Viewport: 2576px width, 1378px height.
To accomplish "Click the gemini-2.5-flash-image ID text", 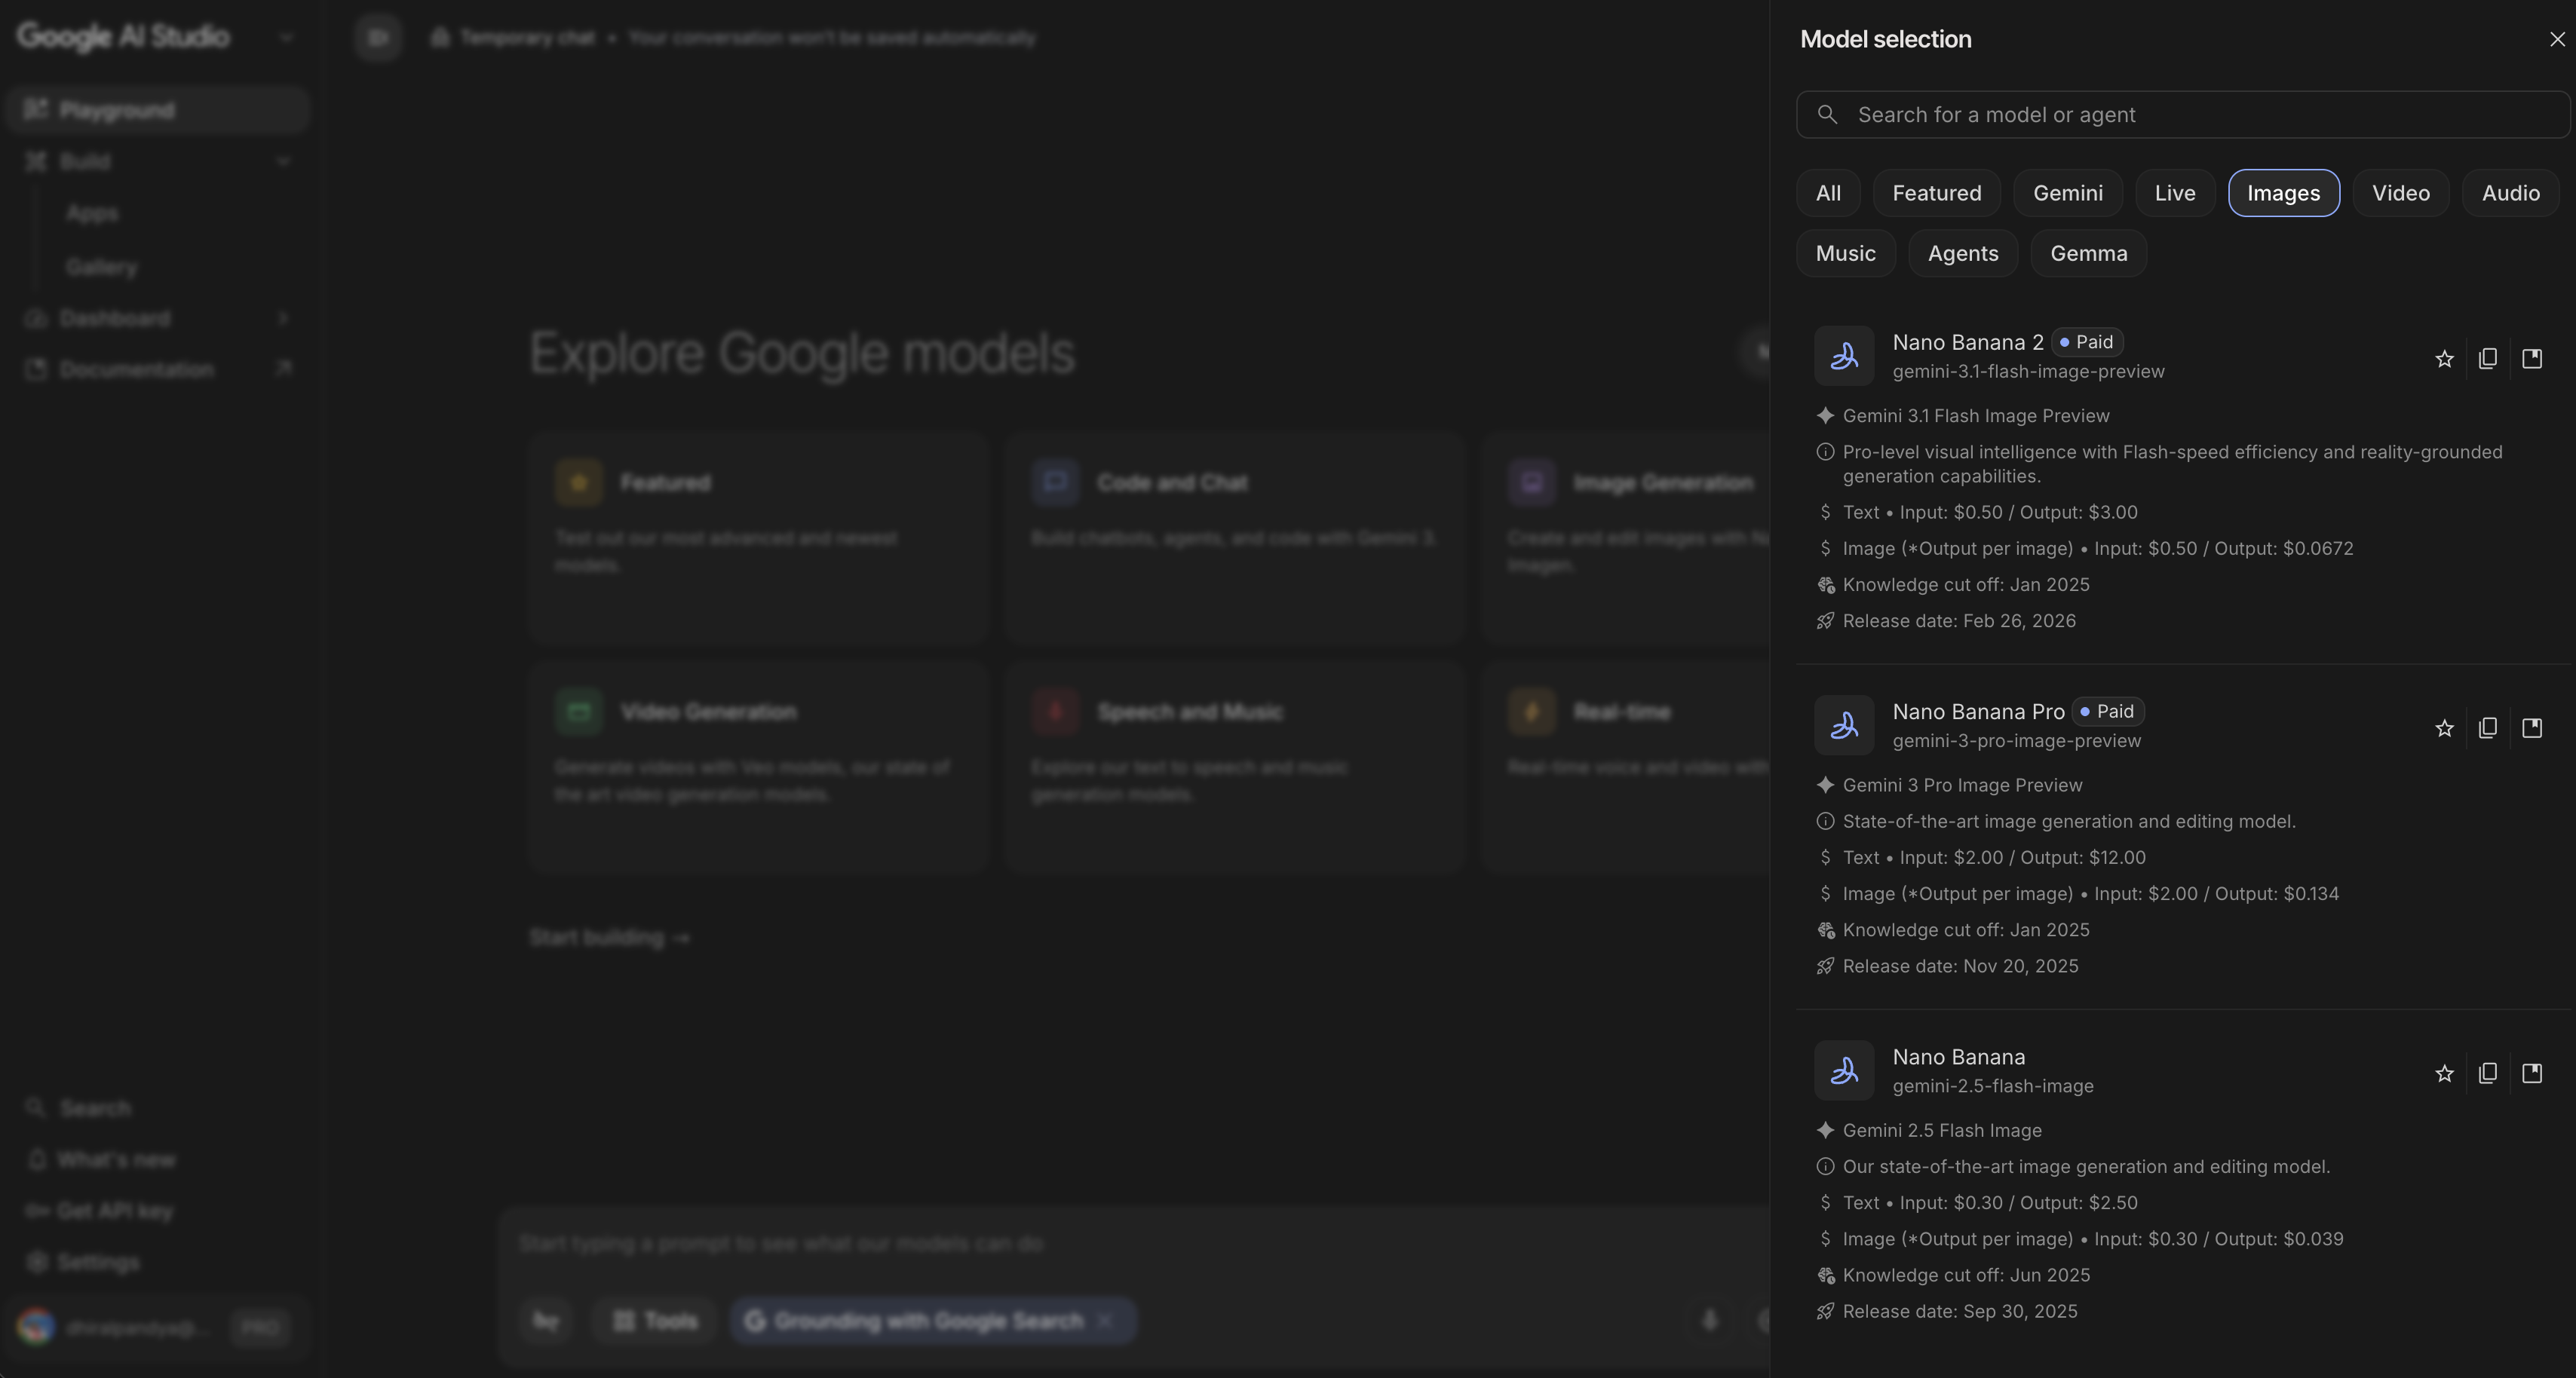I will (x=1993, y=1086).
